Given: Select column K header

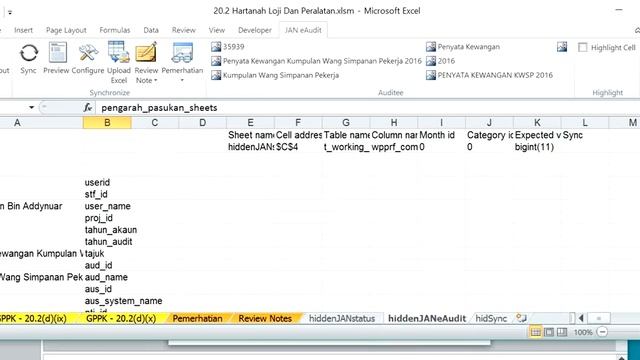Looking at the screenshot, I should coord(537,122).
